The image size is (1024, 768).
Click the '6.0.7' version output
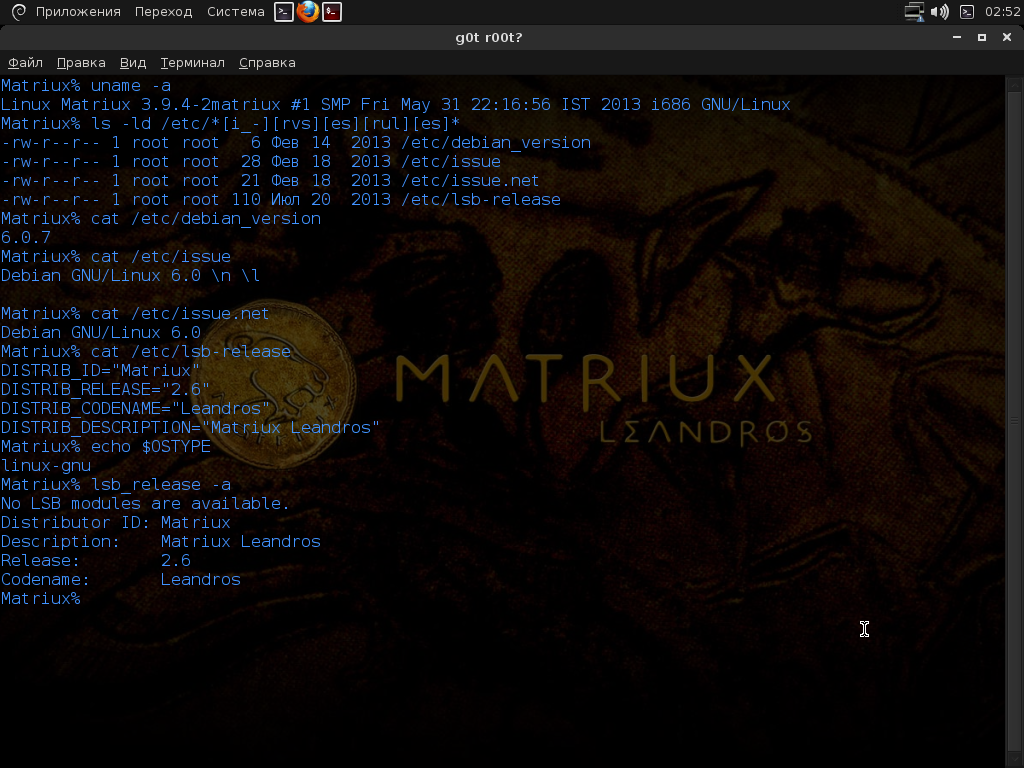(25, 237)
